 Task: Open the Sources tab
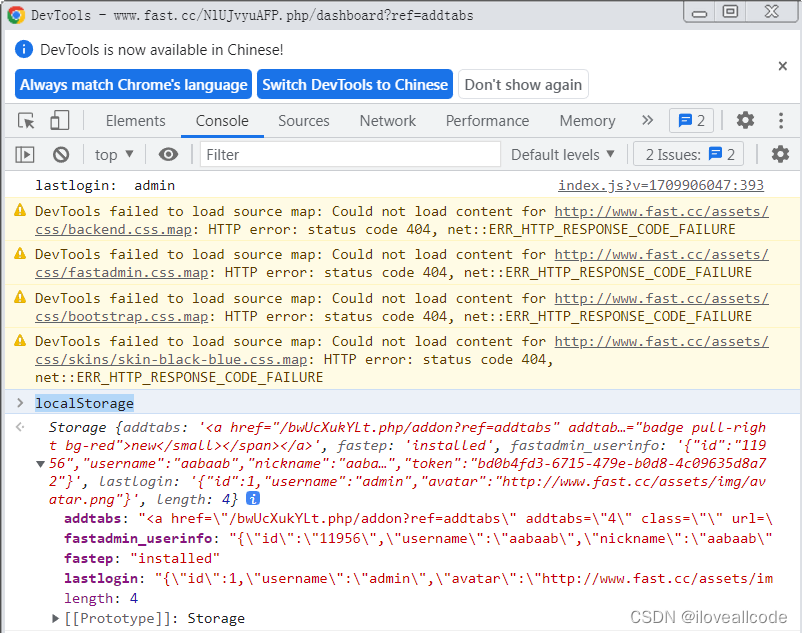[x=304, y=121]
